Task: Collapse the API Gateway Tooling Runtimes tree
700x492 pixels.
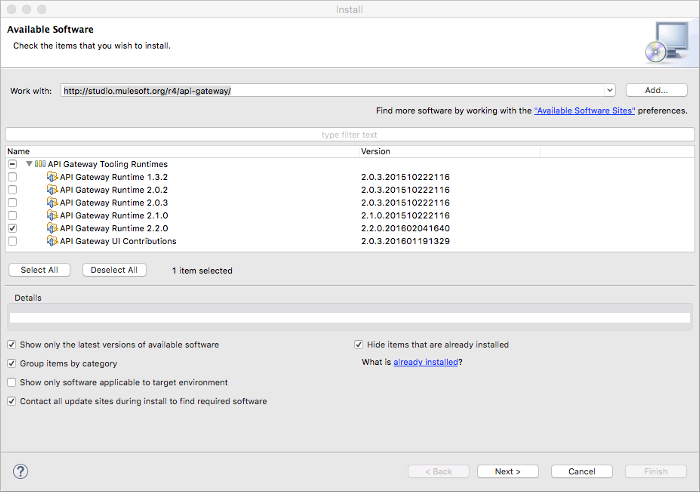Action: [x=29, y=164]
